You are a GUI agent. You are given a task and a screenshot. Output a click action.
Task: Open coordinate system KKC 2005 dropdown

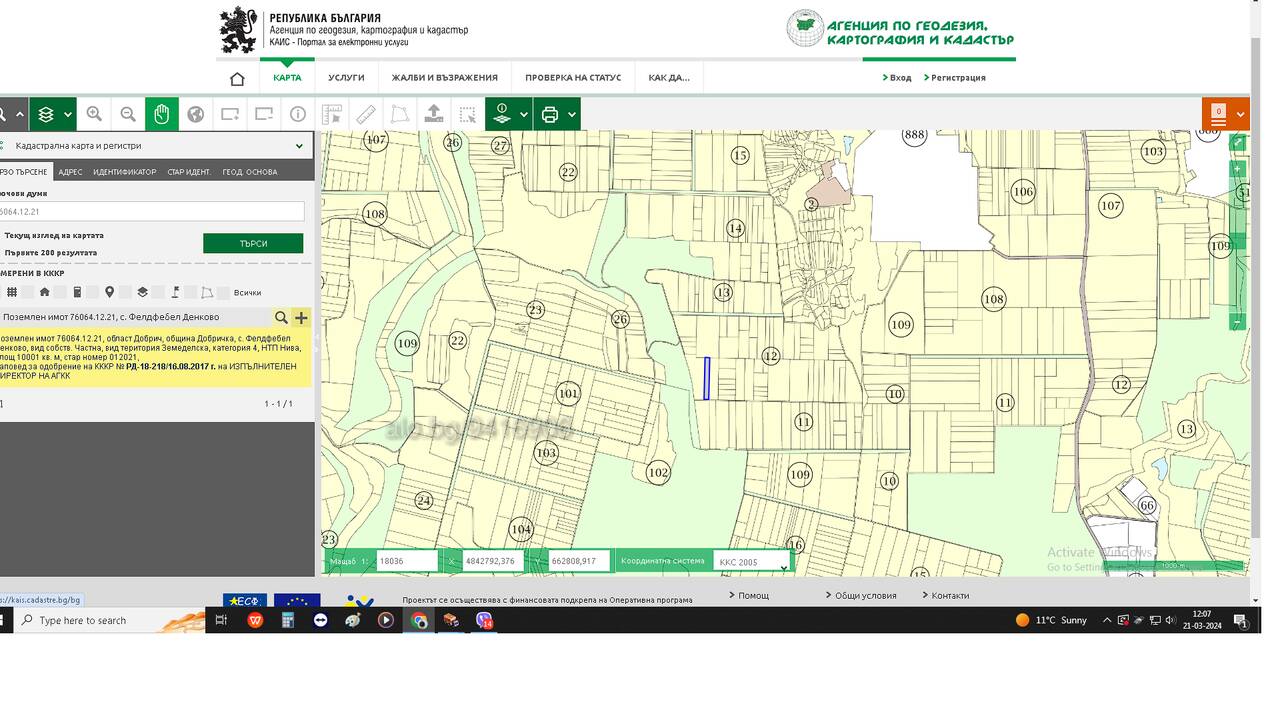click(x=752, y=562)
